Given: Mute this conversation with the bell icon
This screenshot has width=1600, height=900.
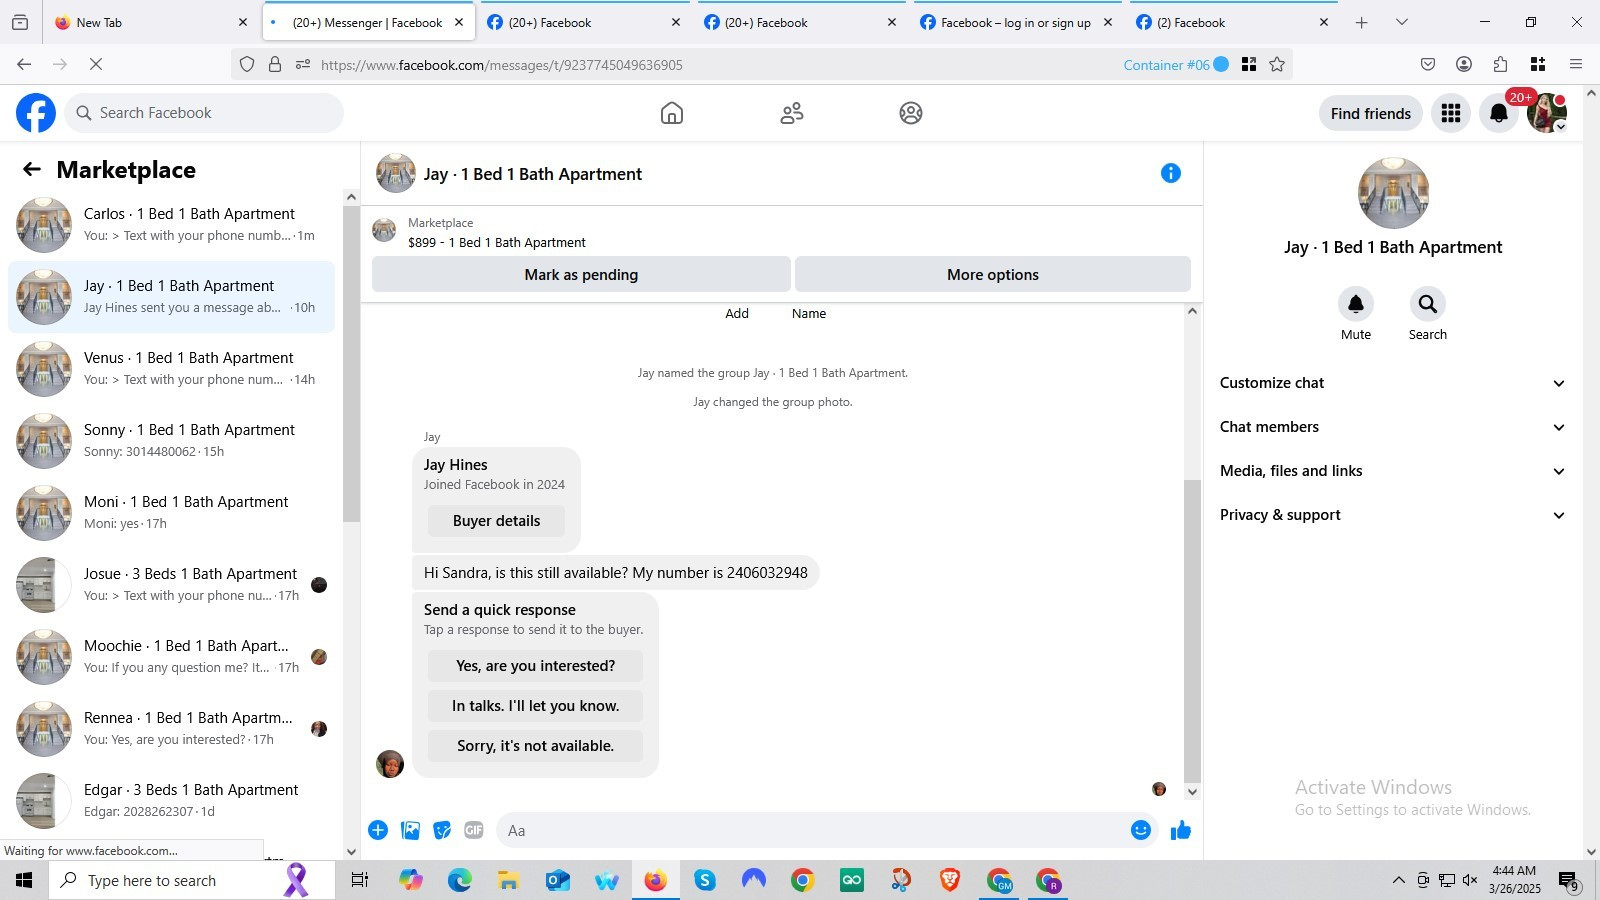Looking at the screenshot, I should pos(1356,304).
